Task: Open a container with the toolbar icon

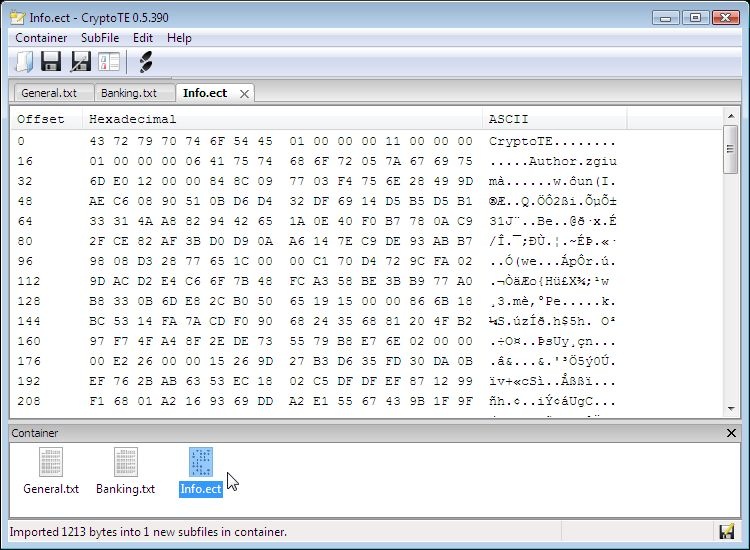Action: point(24,62)
